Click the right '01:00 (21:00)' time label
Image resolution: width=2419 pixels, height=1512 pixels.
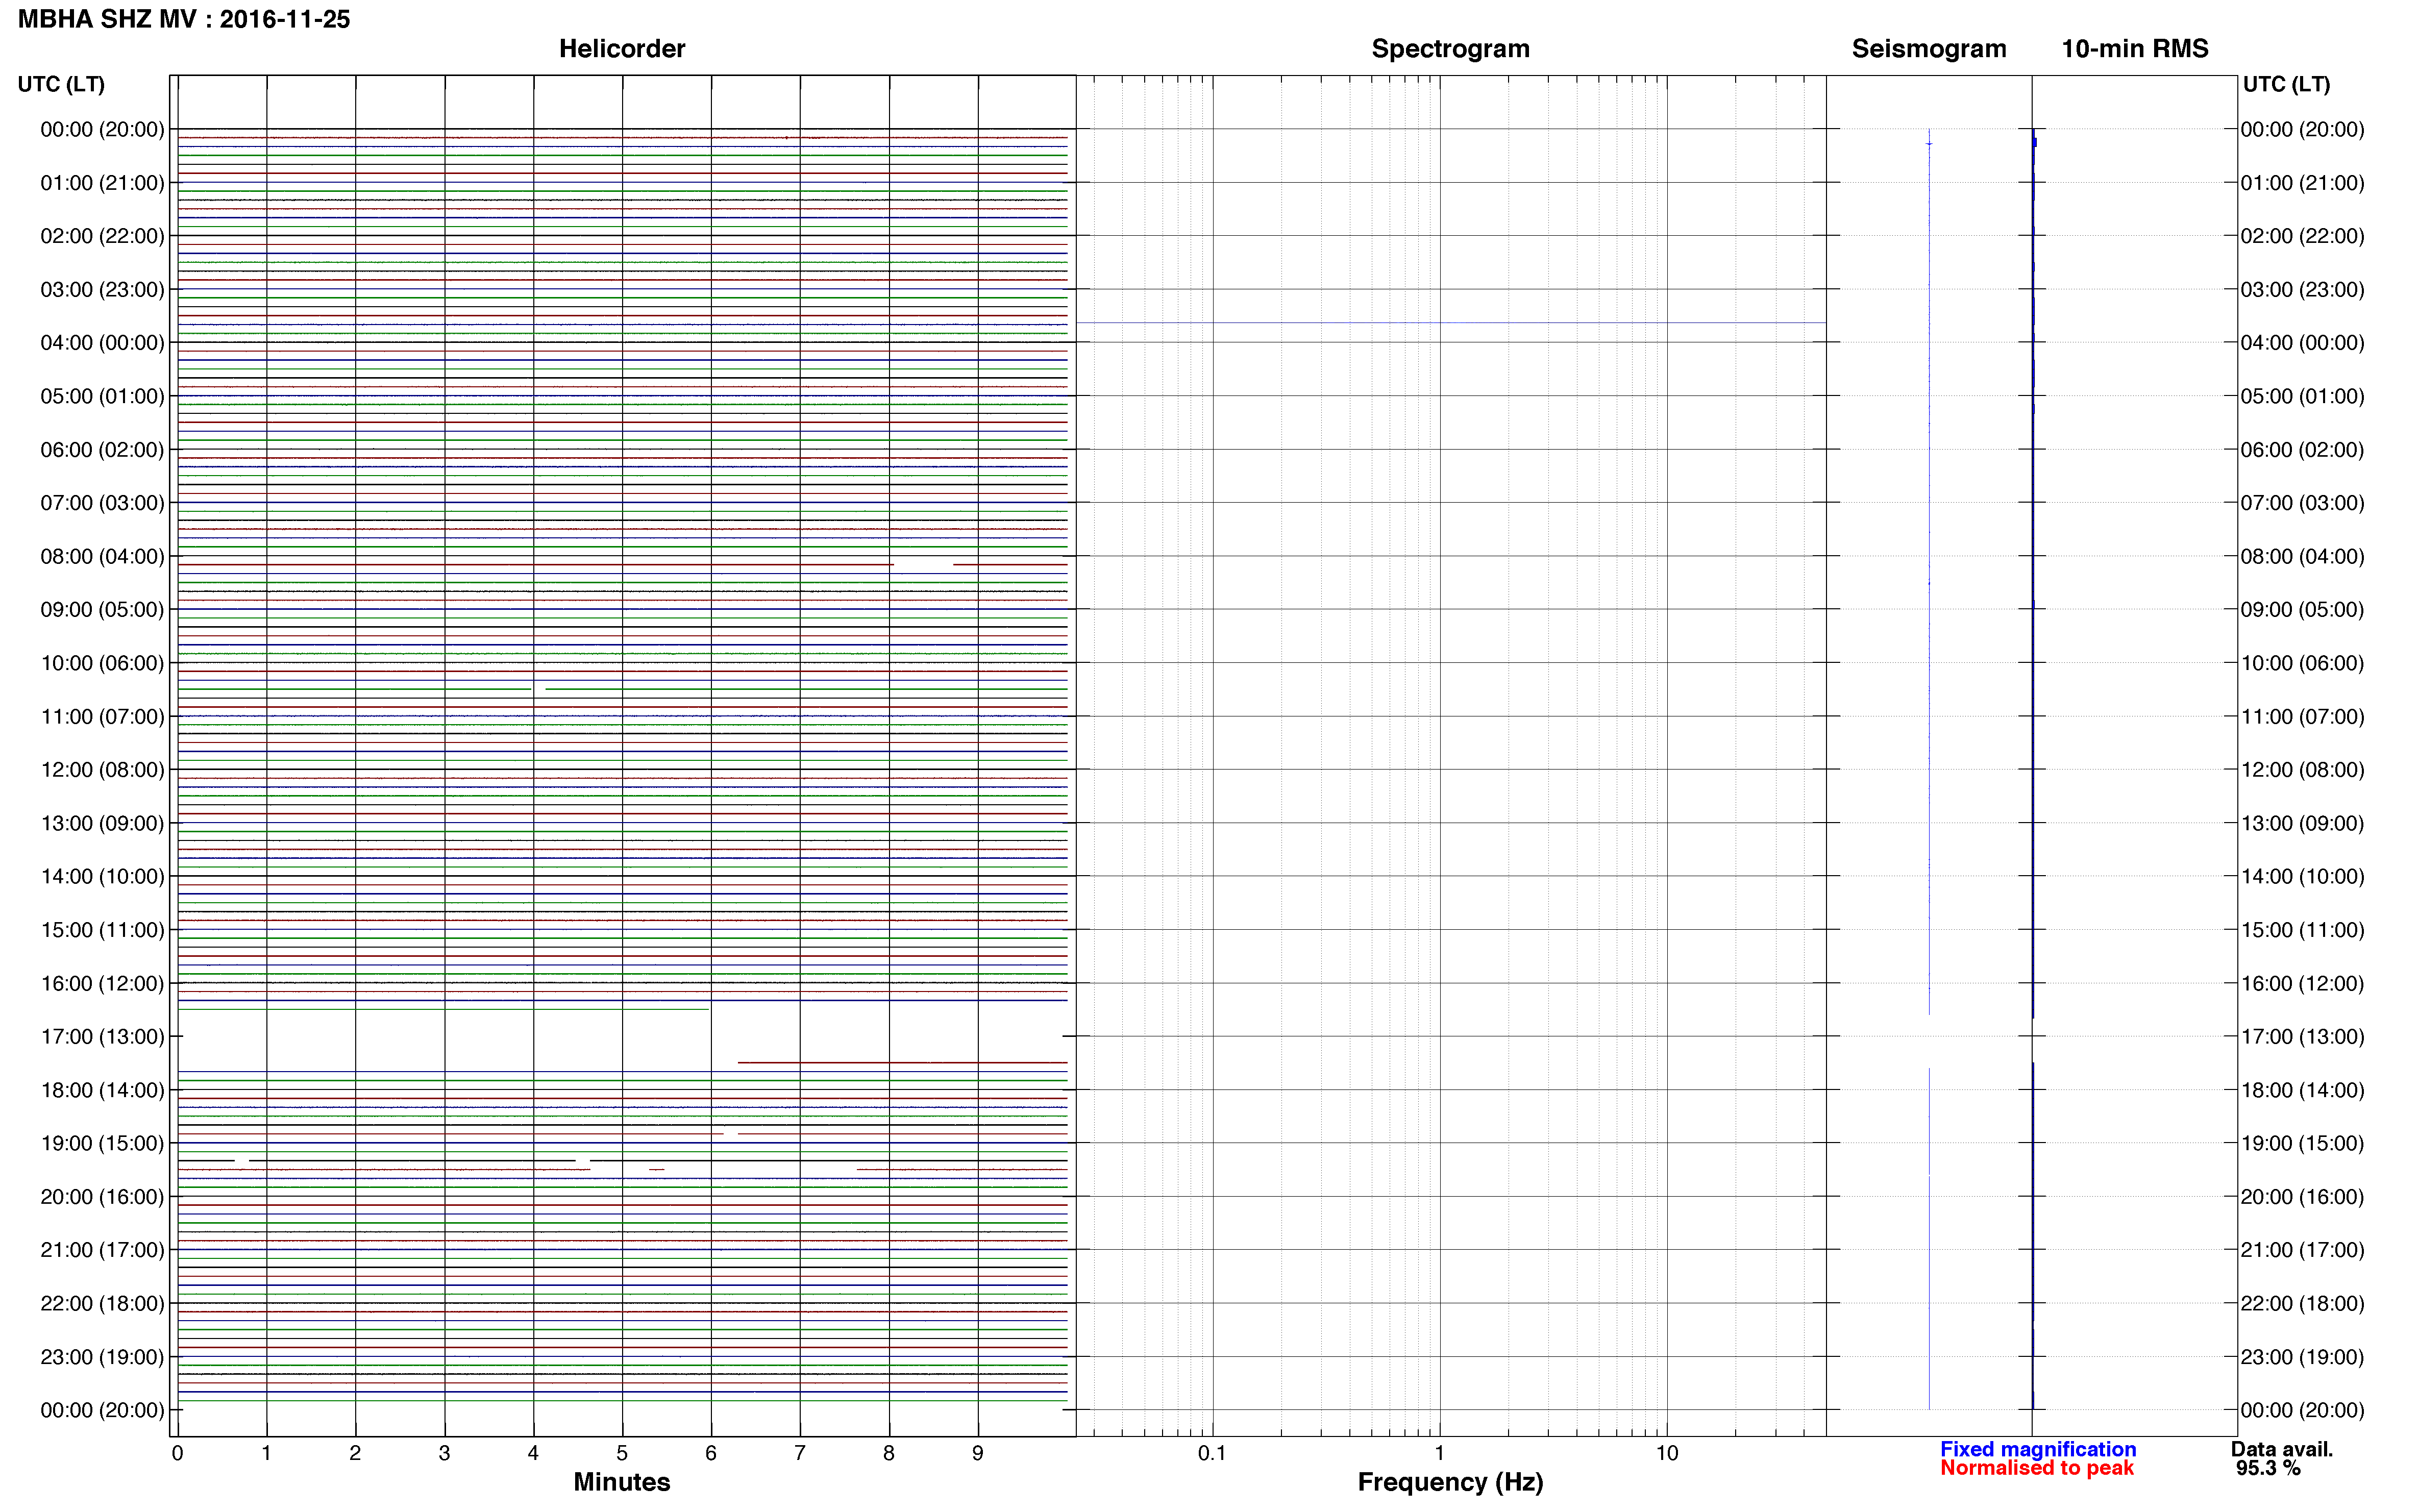(2302, 183)
